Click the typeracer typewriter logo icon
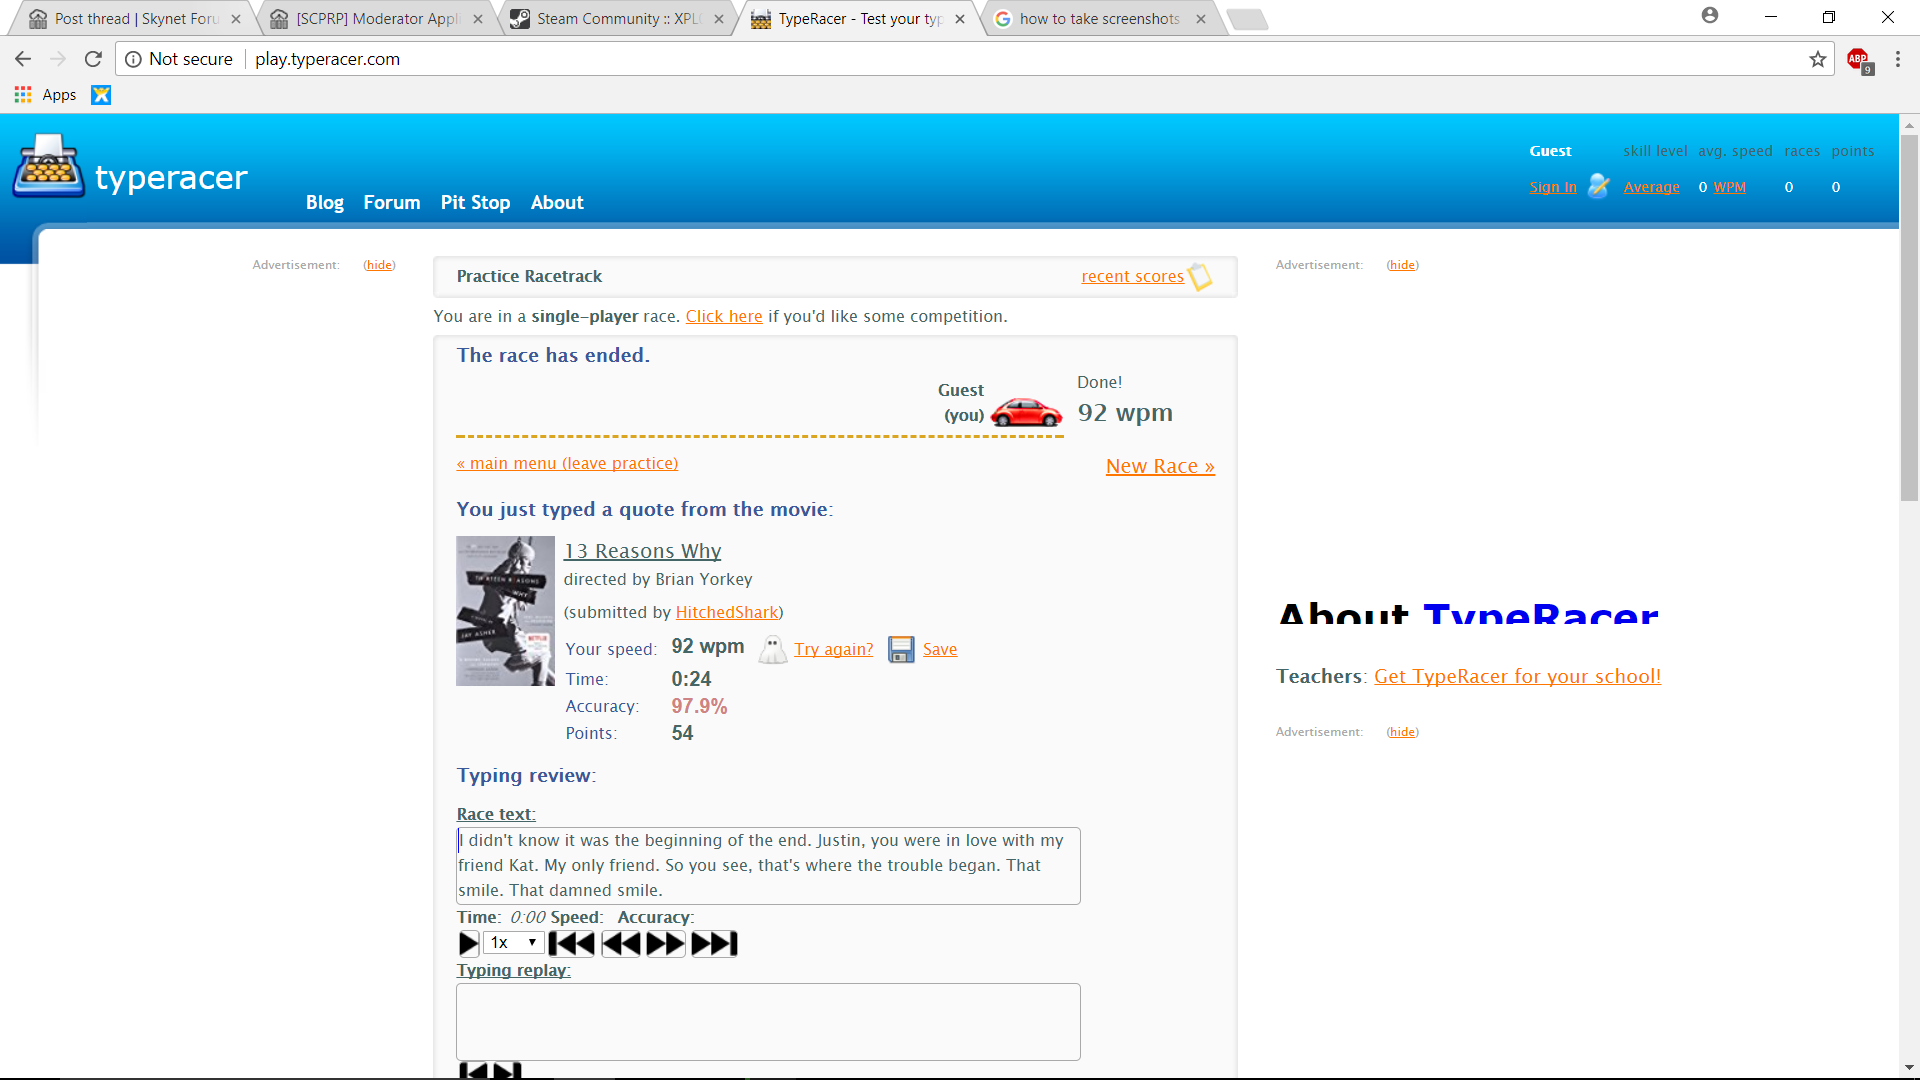The width and height of the screenshot is (1920, 1080). point(48,167)
